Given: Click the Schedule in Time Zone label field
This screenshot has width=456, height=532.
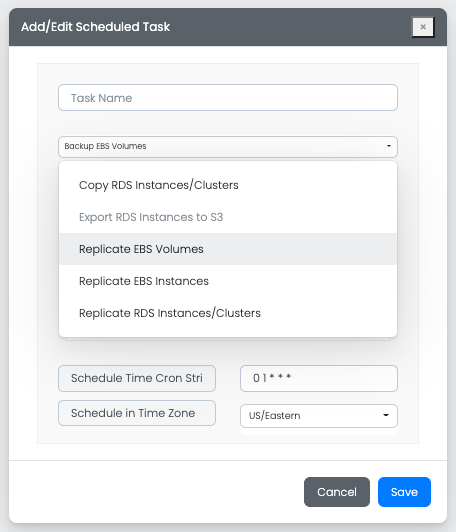Looking at the screenshot, I should tap(137, 413).
